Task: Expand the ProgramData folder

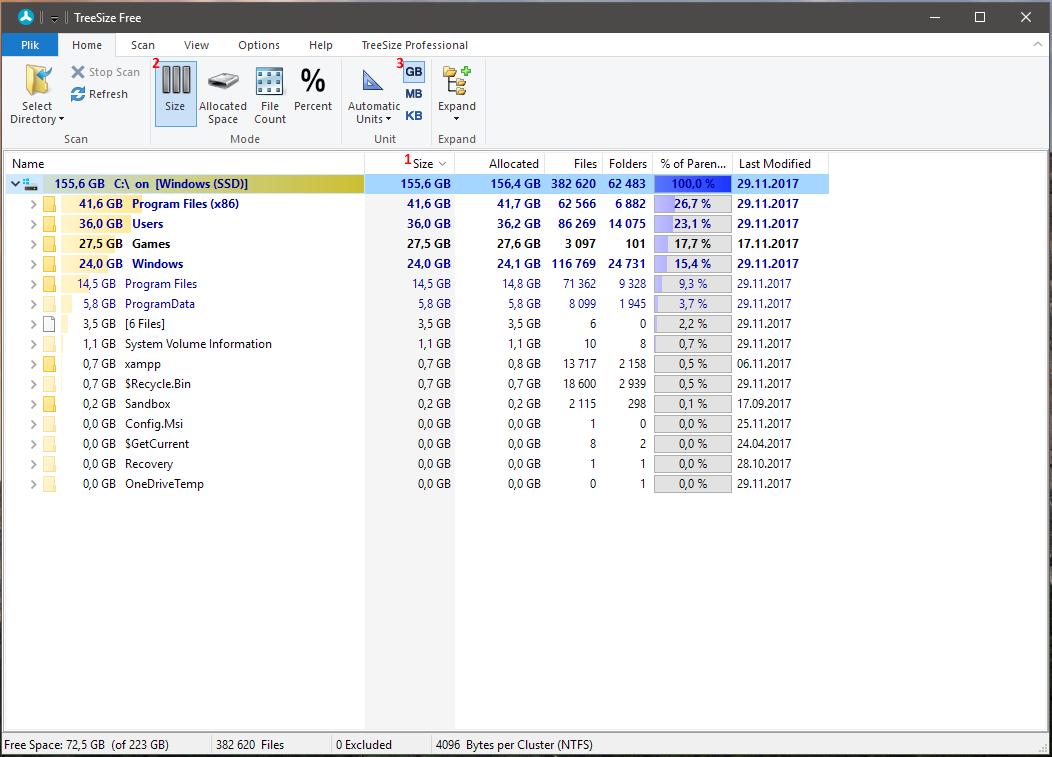Action: [33, 304]
